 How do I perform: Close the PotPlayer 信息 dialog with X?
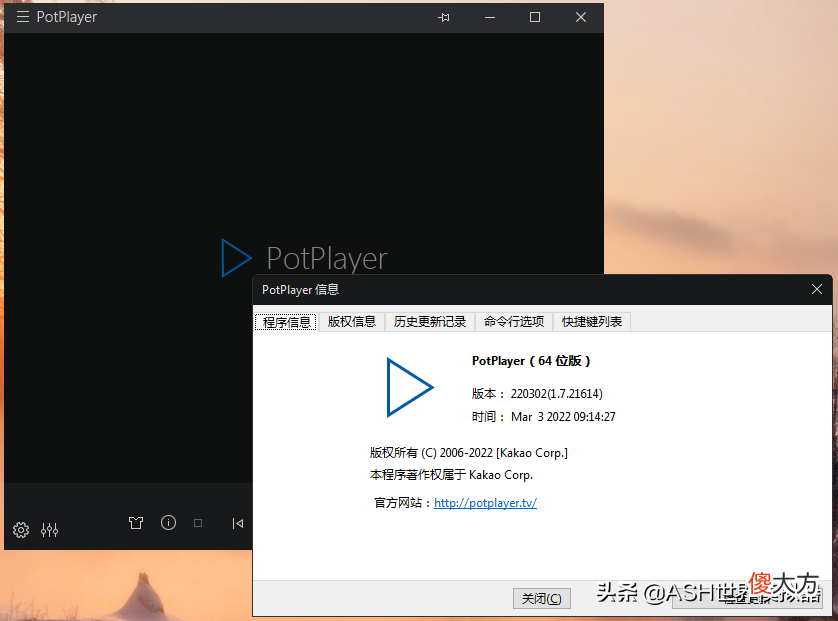coord(817,290)
